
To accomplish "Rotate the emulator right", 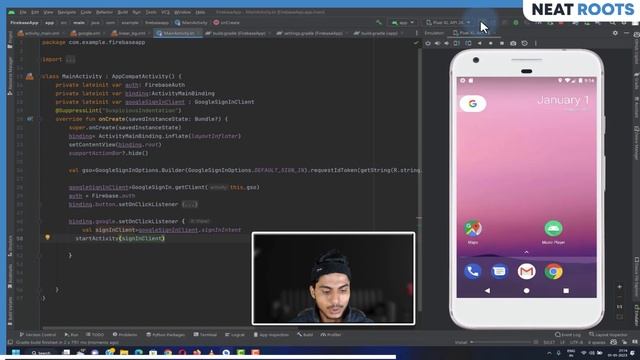I will coord(468,43).
